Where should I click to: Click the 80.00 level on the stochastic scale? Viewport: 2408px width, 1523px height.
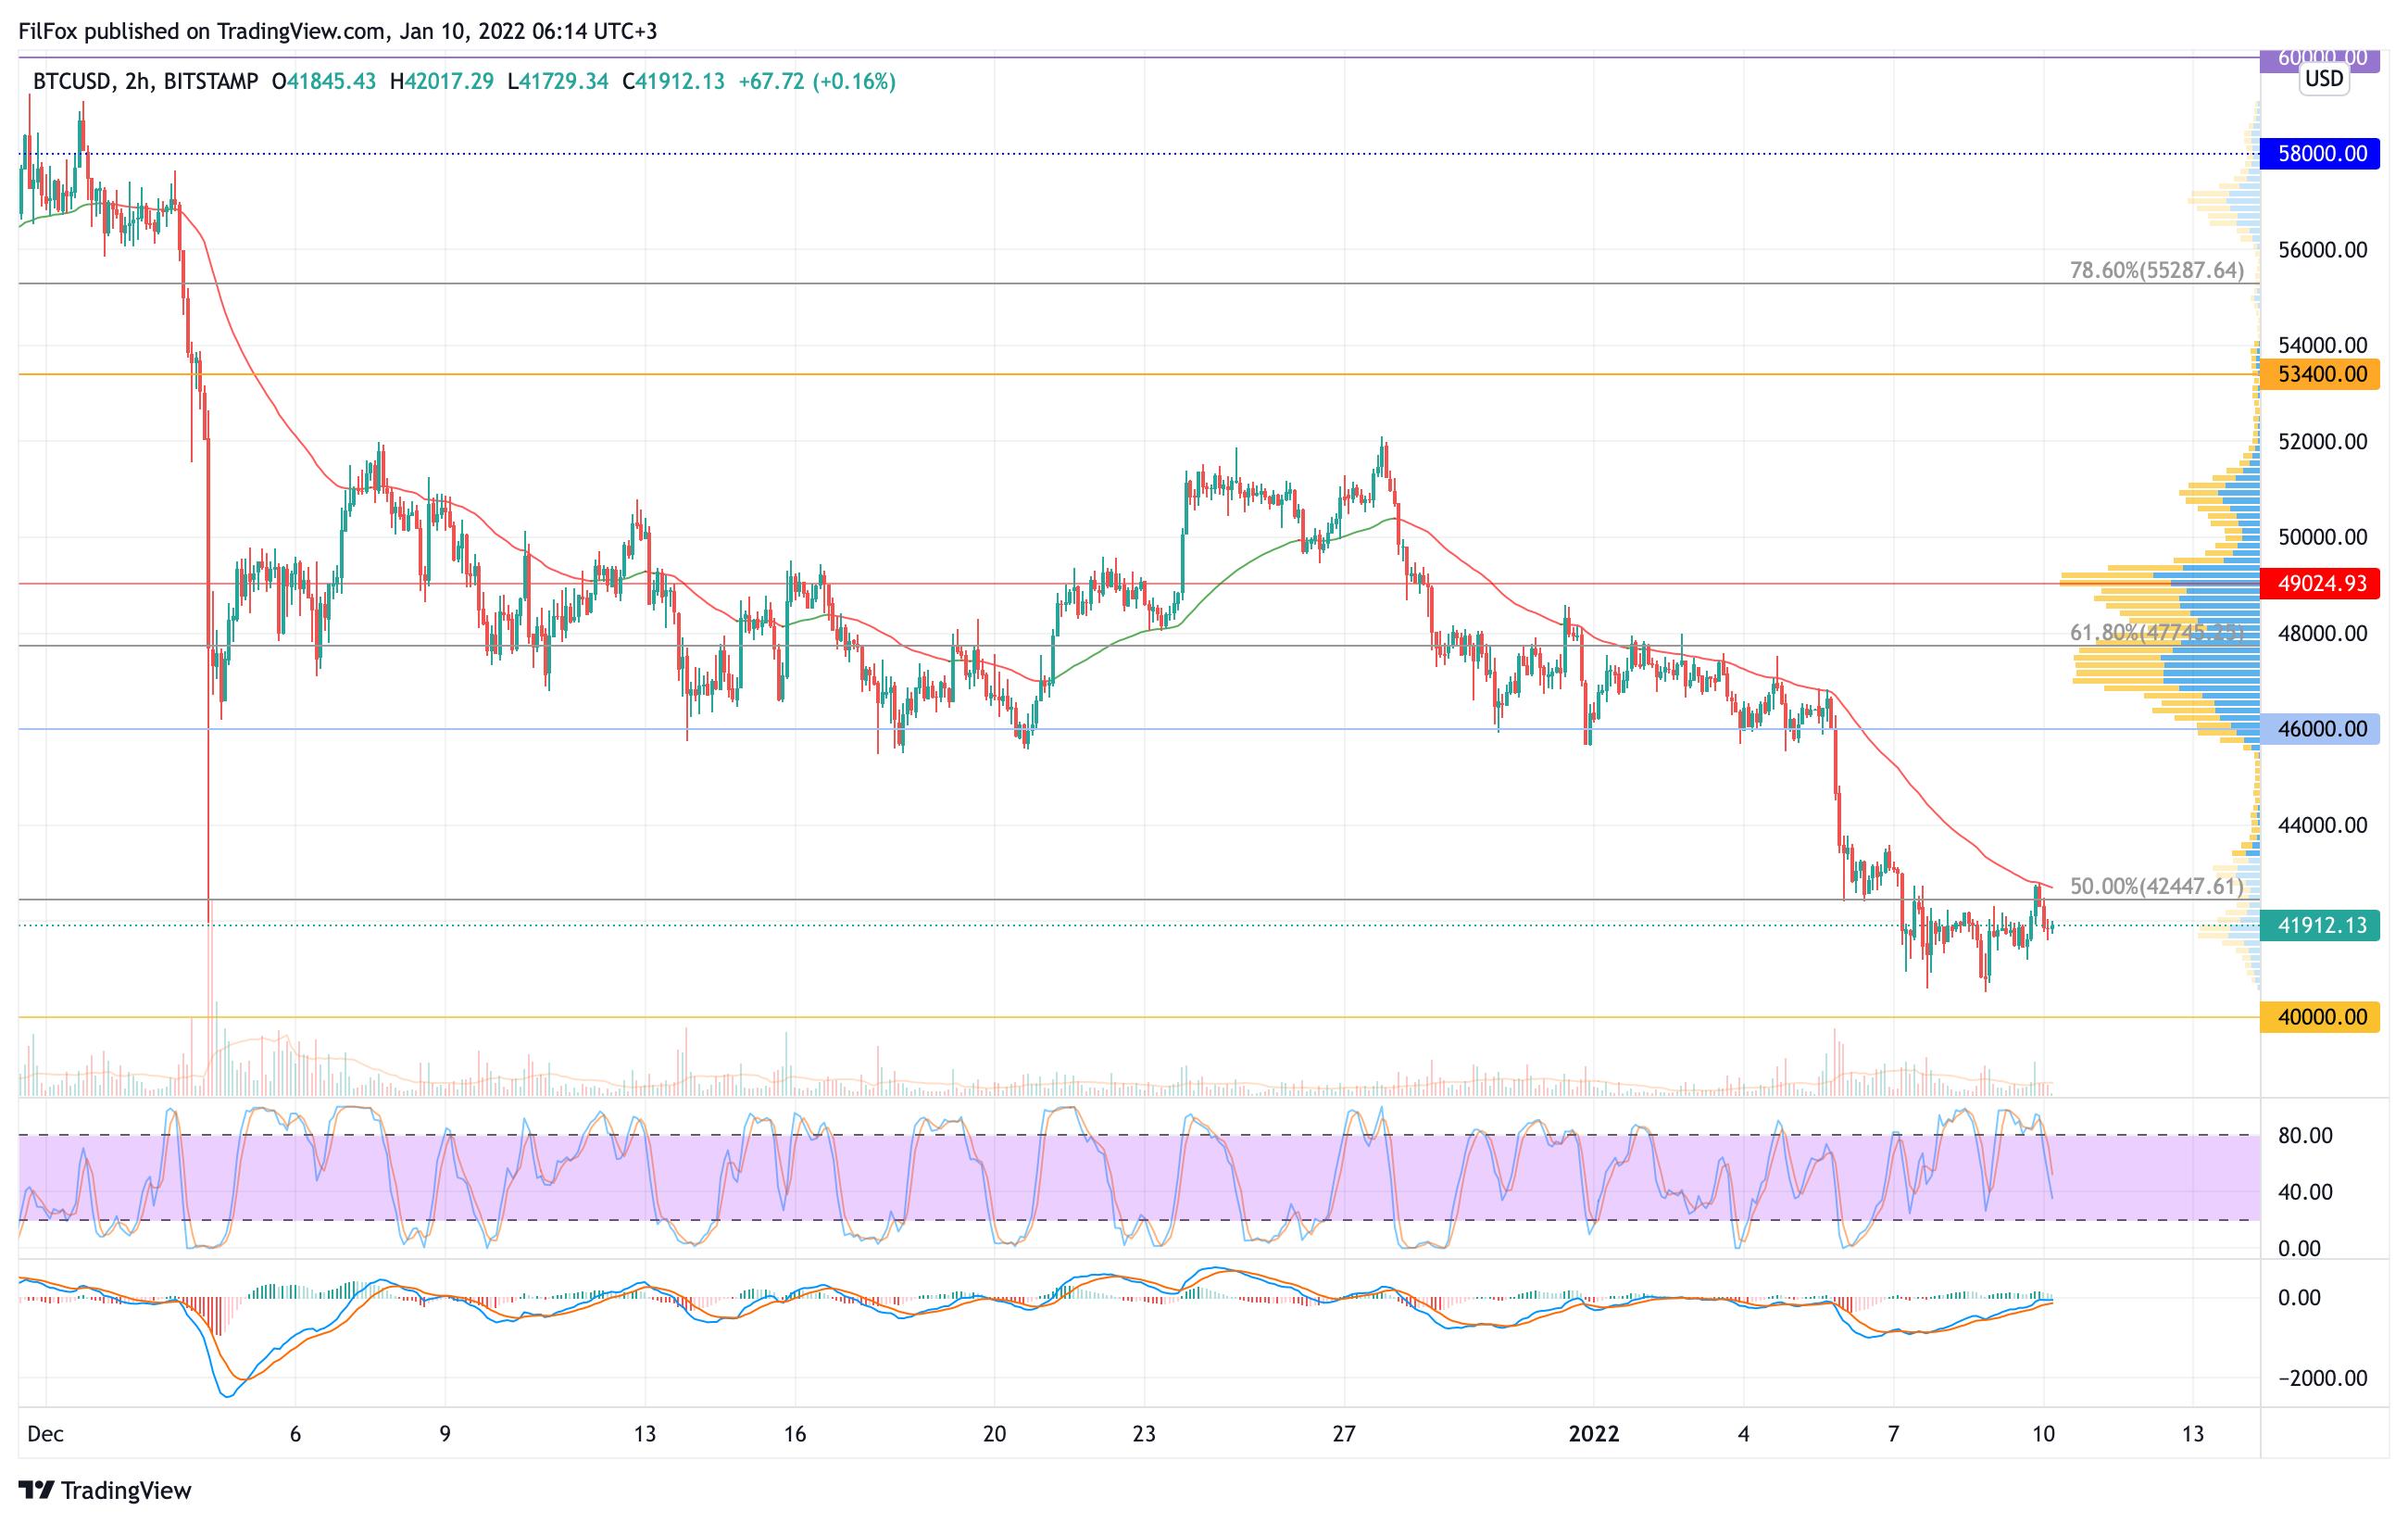point(2304,1135)
